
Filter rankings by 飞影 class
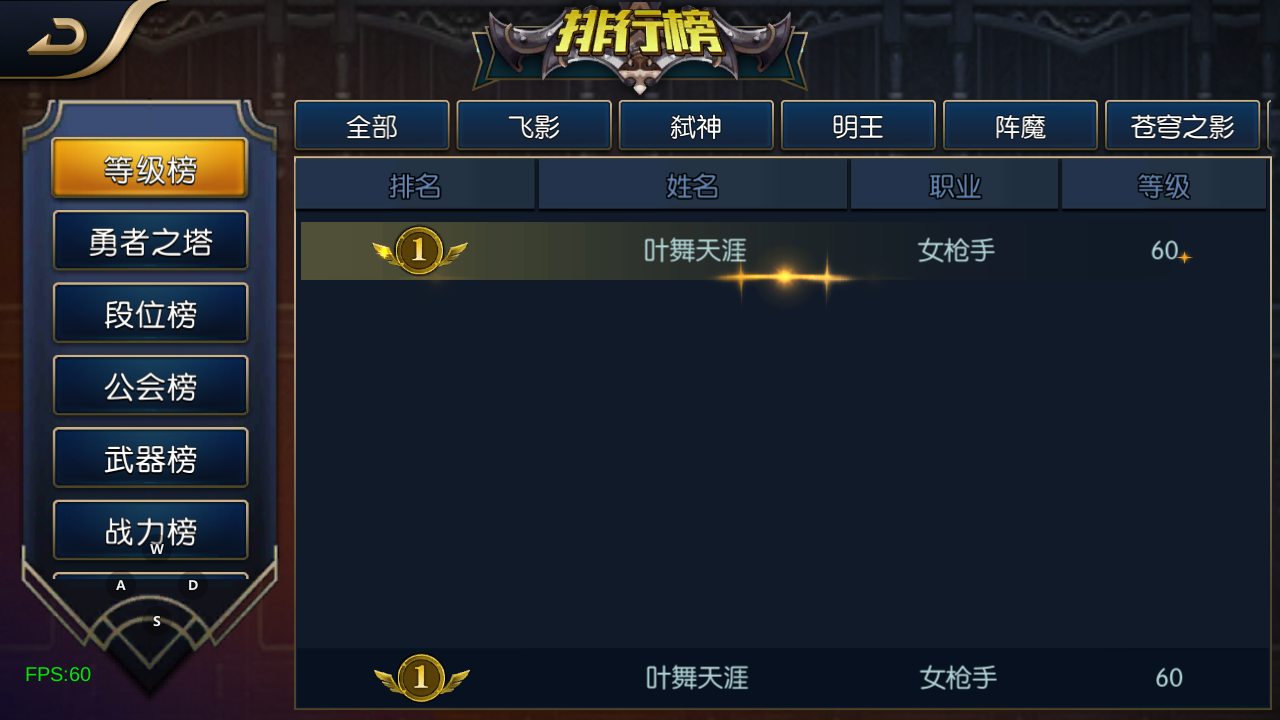[x=534, y=126]
